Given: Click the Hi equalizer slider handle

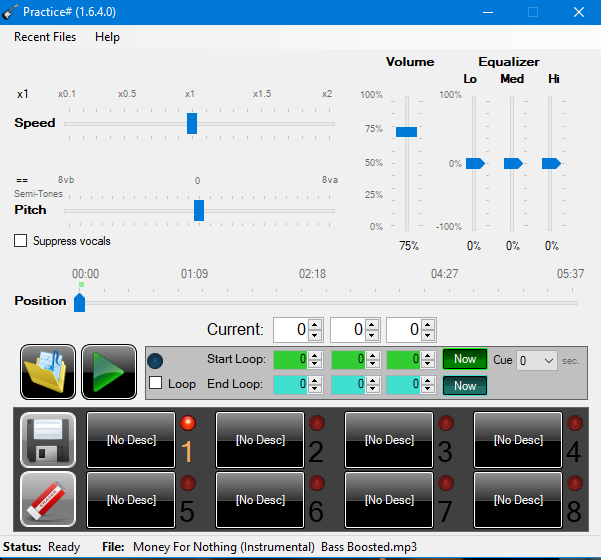Looking at the screenshot, I should point(552,164).
